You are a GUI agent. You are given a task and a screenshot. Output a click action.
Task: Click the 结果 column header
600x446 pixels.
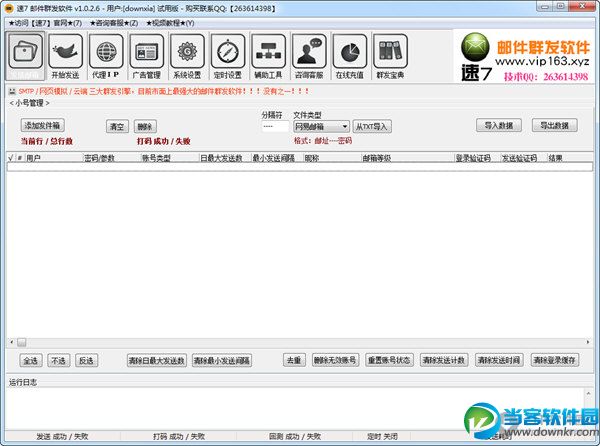click(570, 158)
